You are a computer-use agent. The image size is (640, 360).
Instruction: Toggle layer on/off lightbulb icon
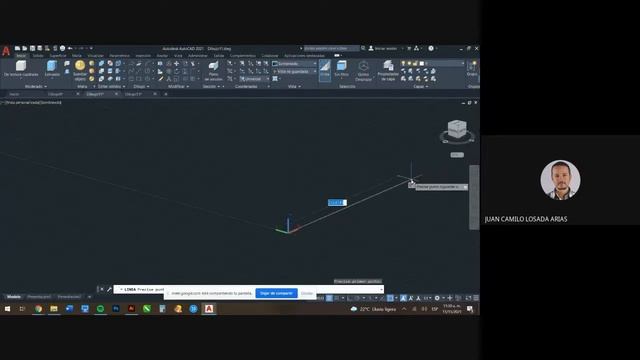pos(403,63)
